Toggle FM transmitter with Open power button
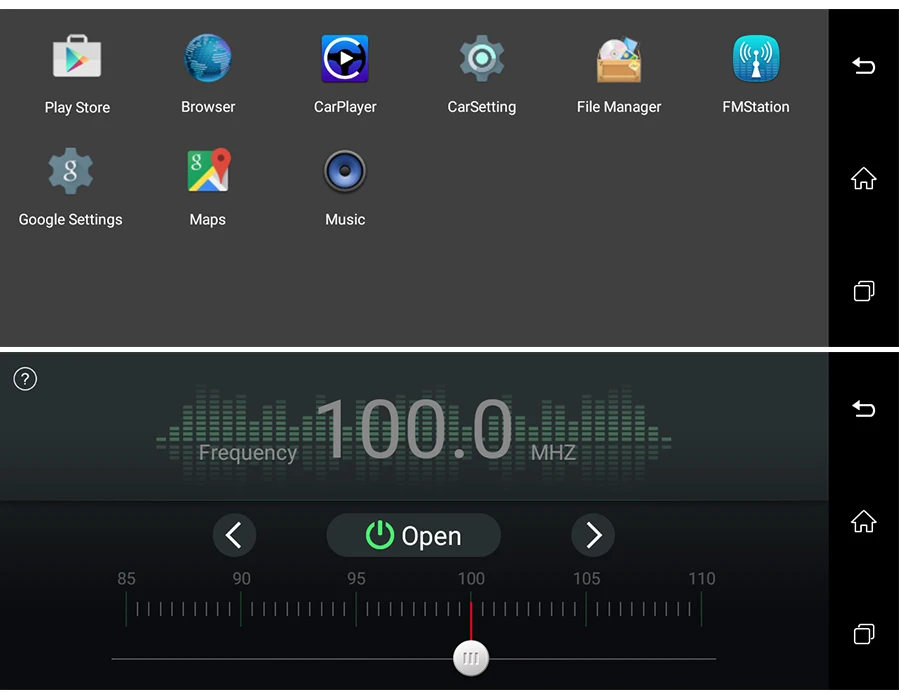This screenshot has width=899, height=694. (x=413, y=535)
